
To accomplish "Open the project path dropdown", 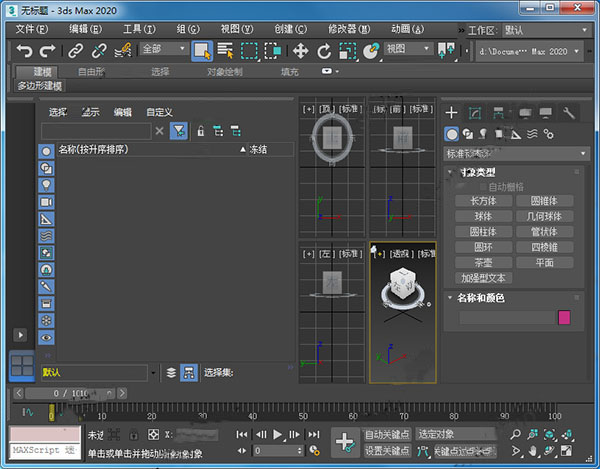I will tap(530, 51).
